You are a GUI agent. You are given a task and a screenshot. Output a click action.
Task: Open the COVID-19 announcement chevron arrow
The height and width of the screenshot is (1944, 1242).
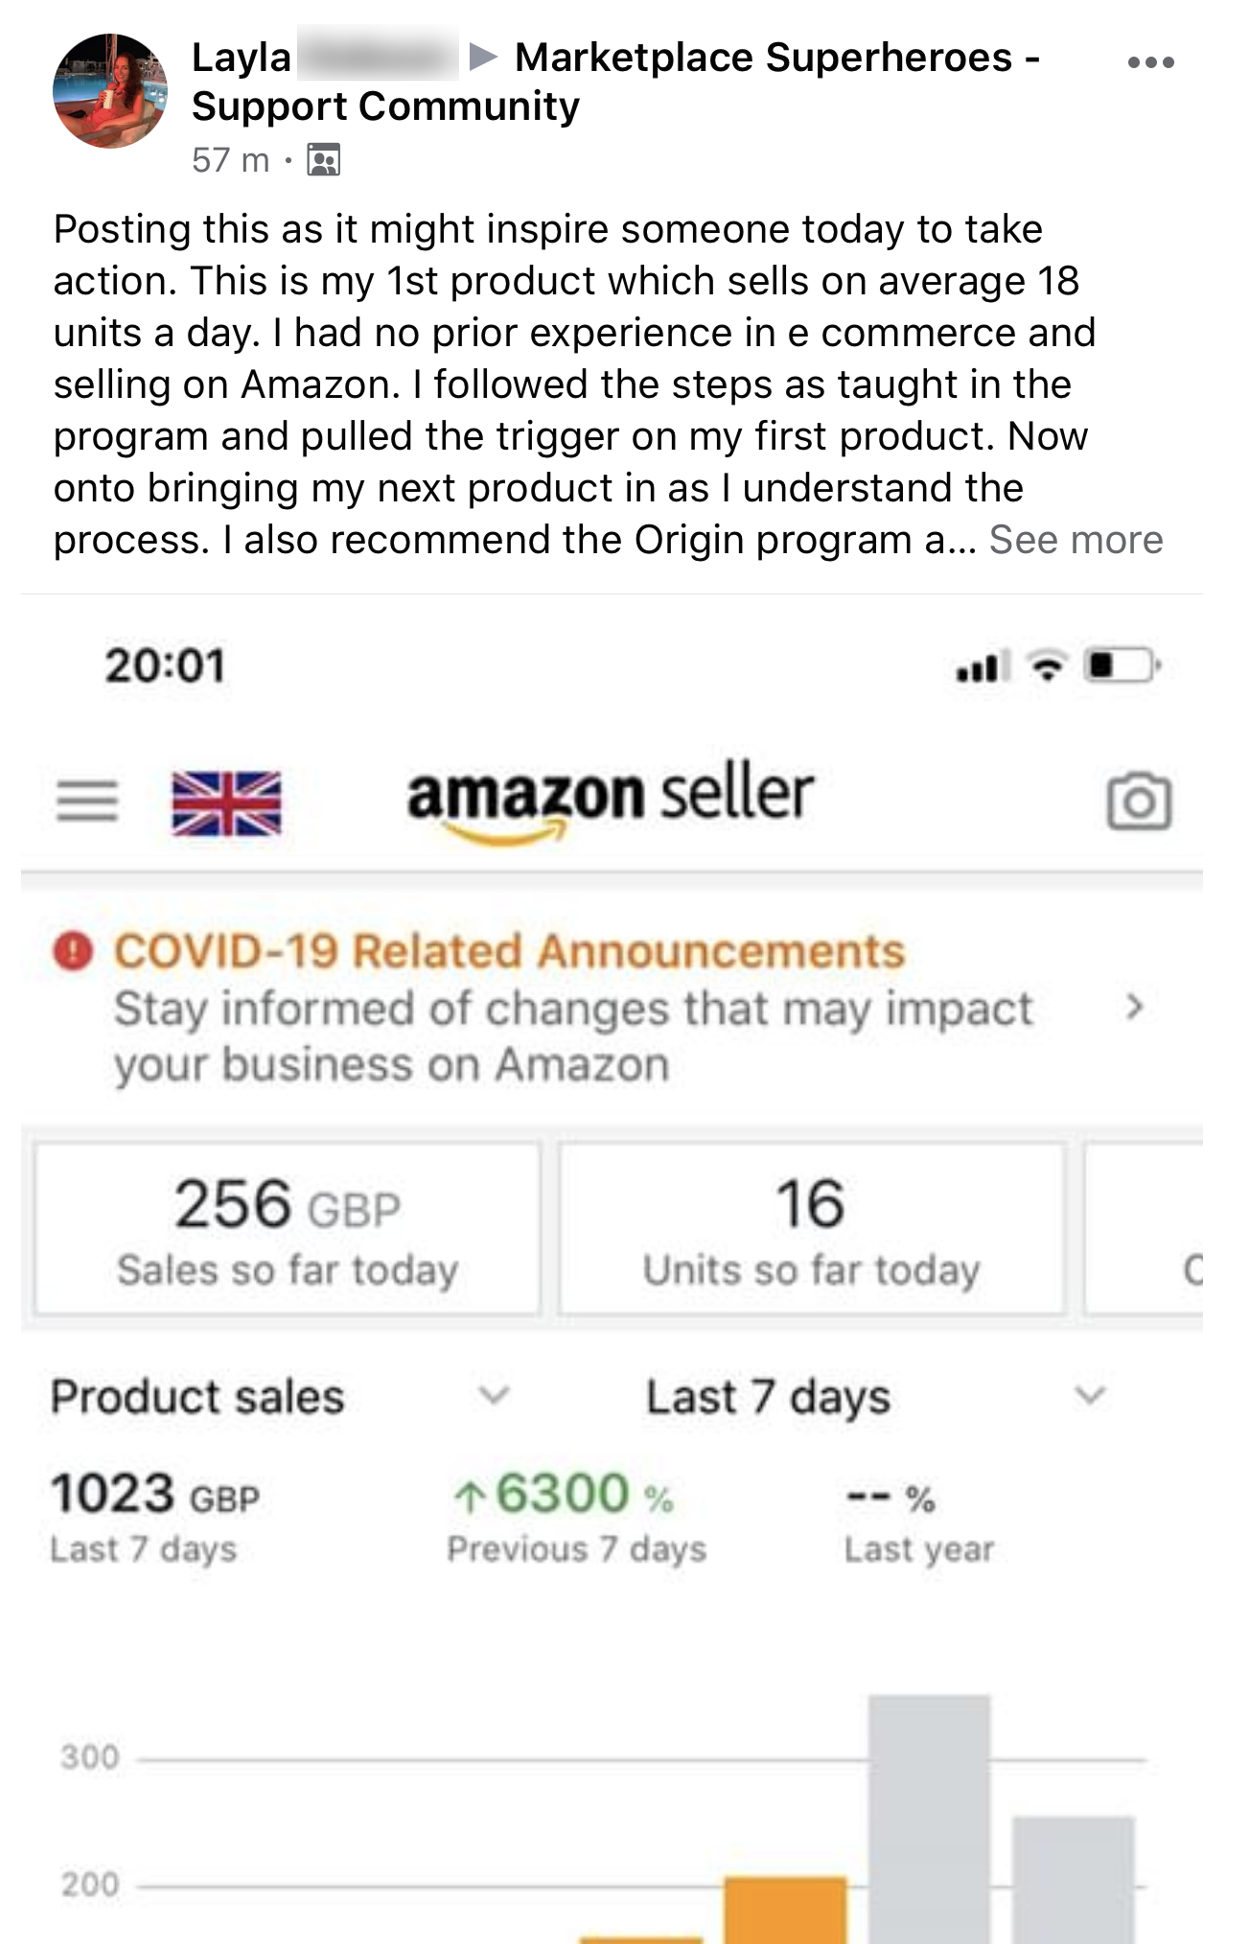tap(1134, 1007)
